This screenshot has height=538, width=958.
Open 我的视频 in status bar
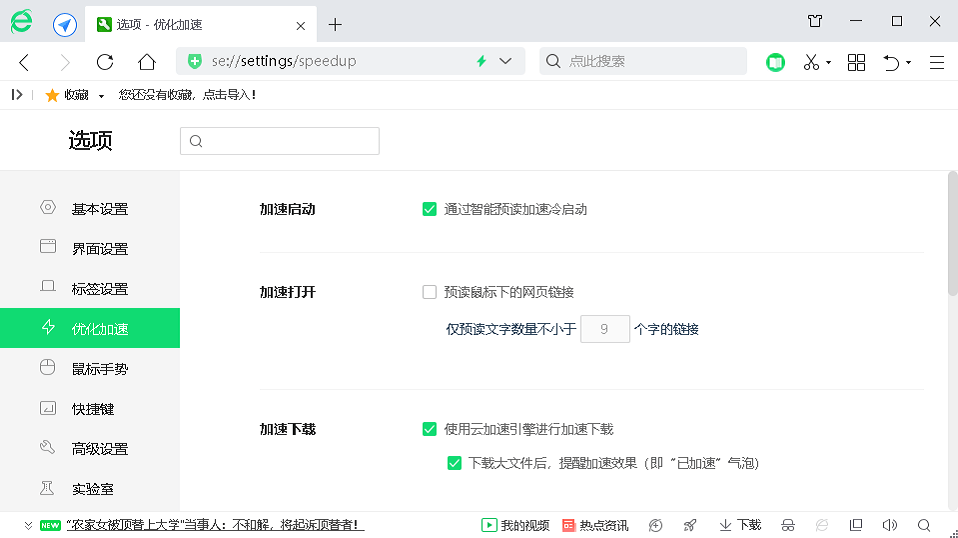[515, 525]
